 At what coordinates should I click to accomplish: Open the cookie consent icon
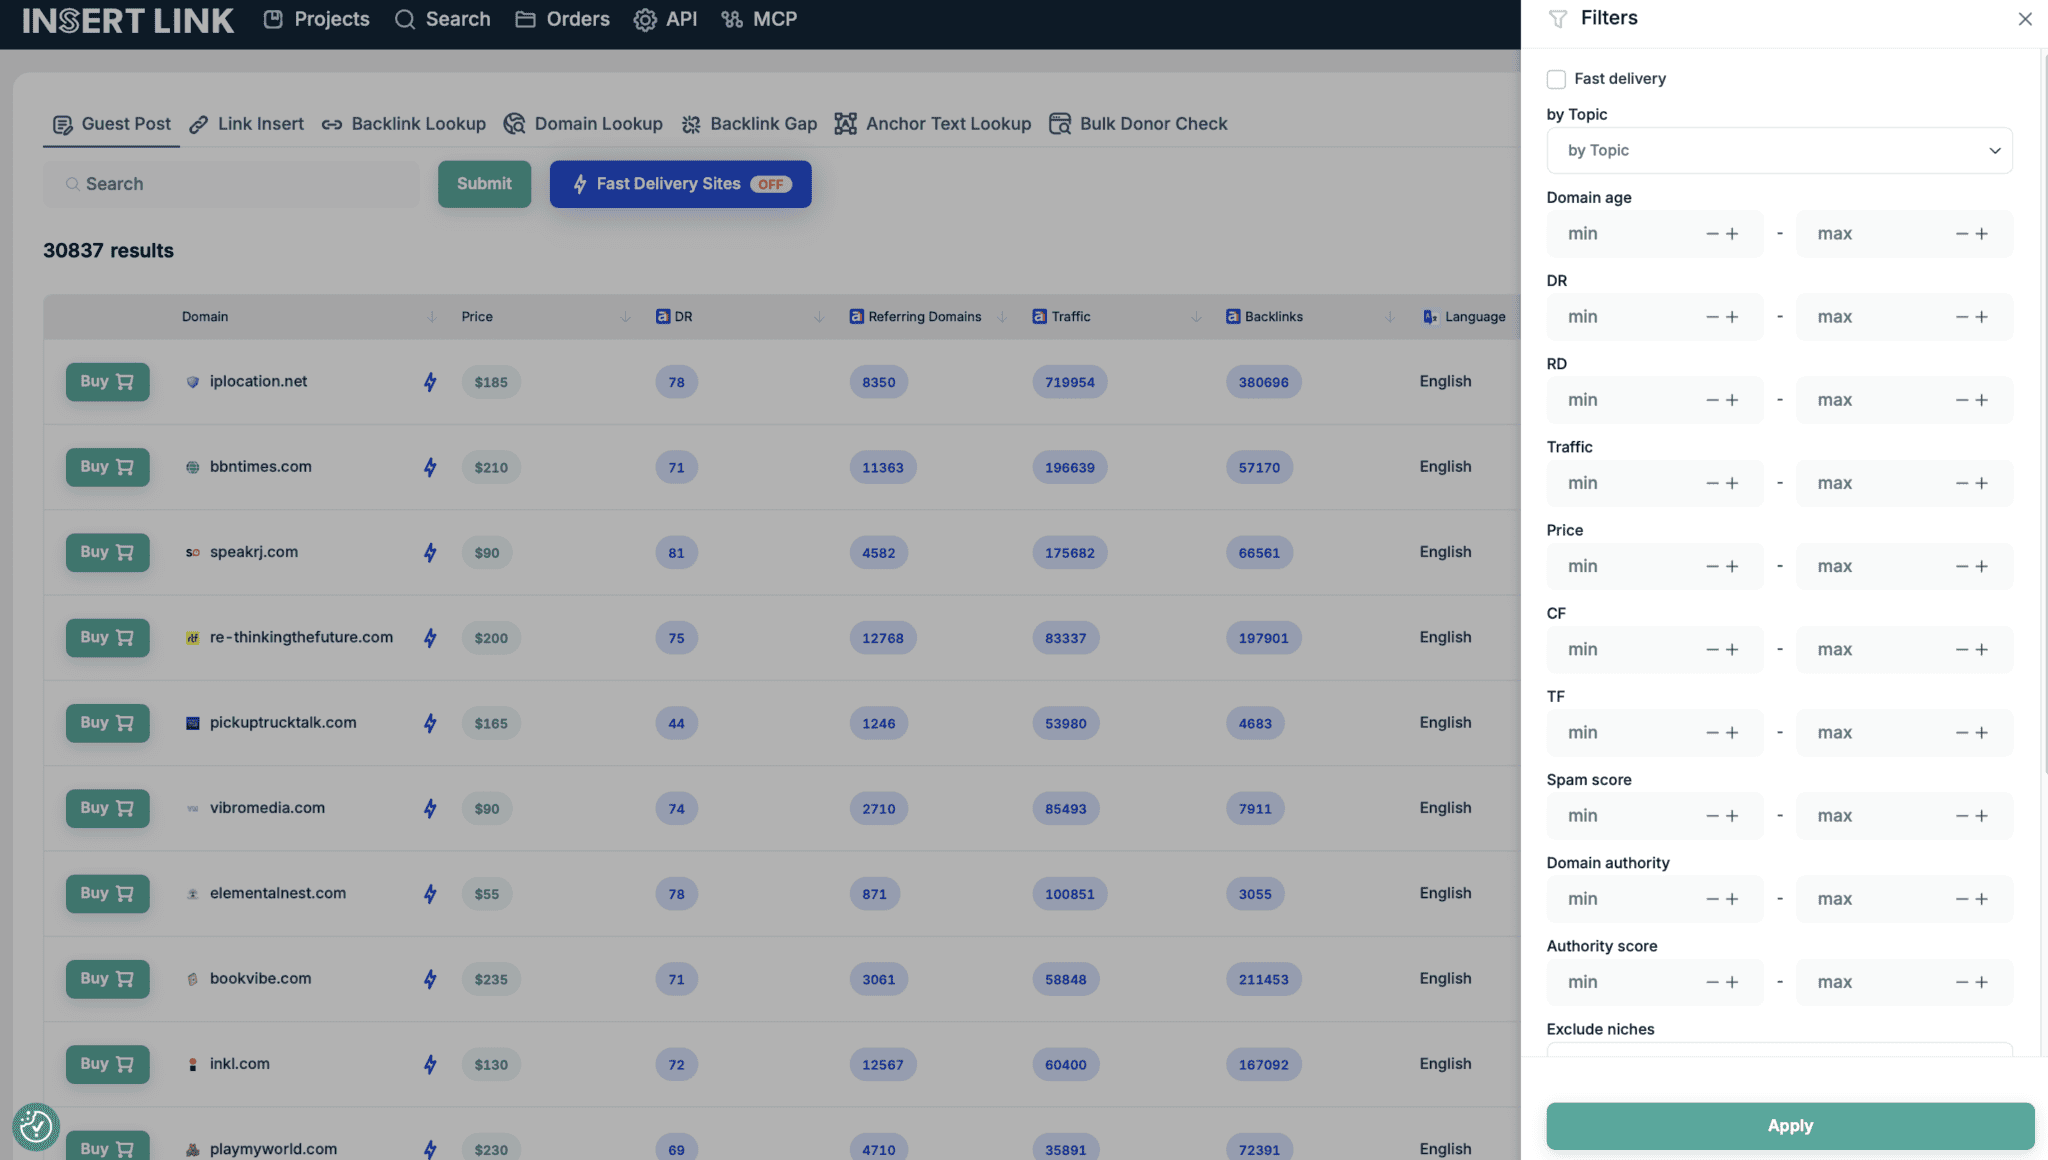36,1126
